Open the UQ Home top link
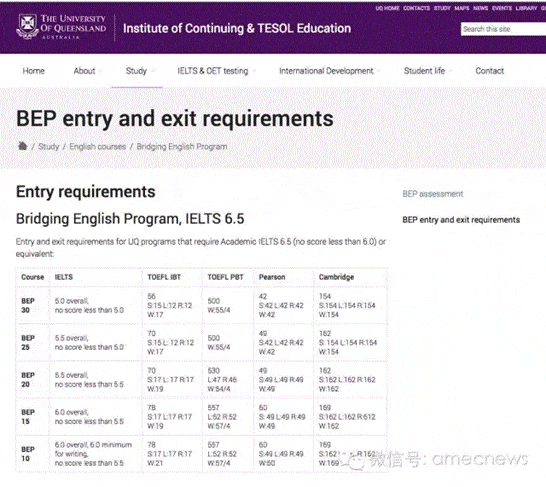The image size is (546, 487). 387,8
